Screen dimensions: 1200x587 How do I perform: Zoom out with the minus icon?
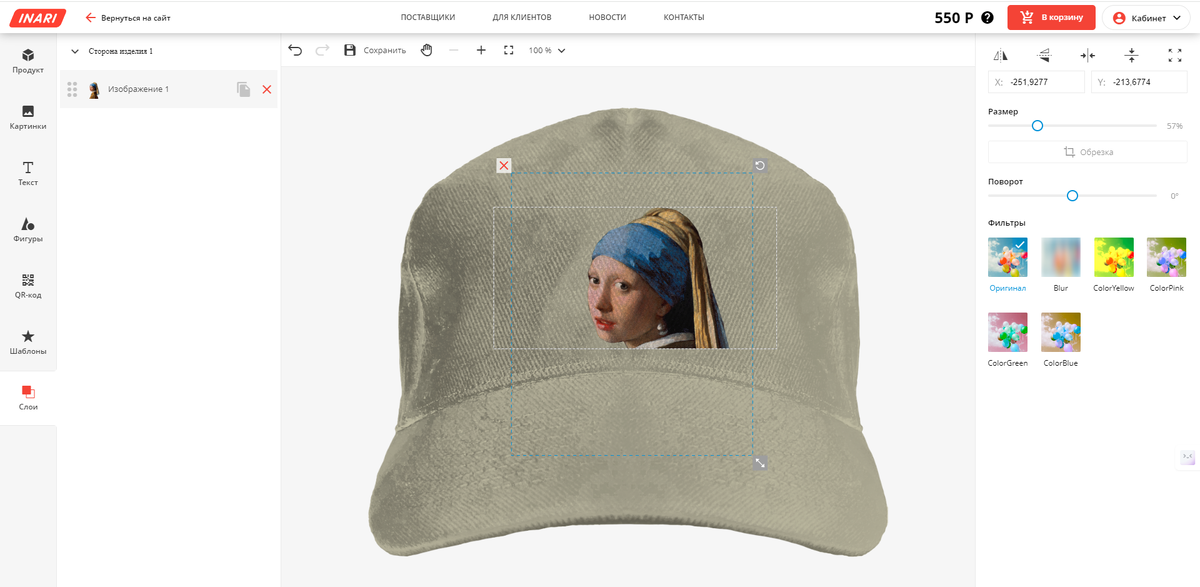coord(454,50)
